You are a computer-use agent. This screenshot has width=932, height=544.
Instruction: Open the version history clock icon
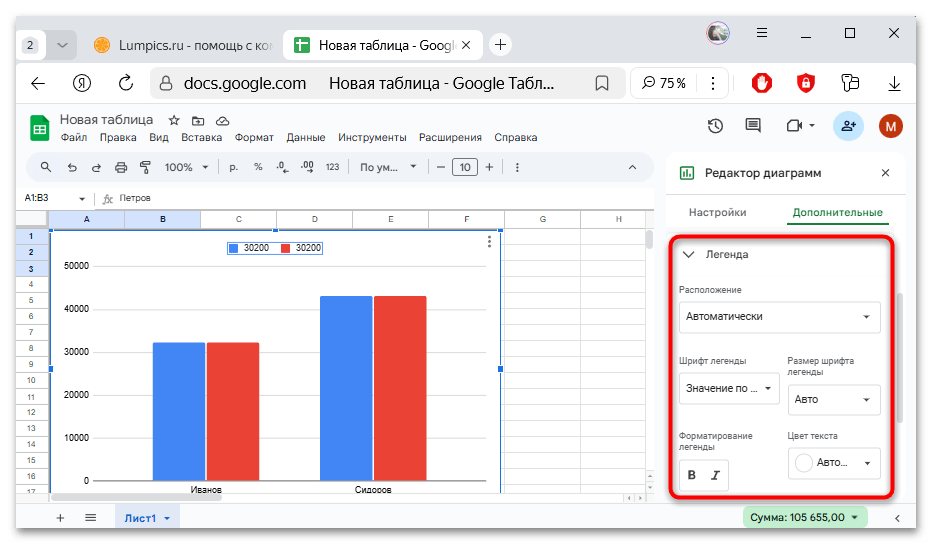point(715,125)
